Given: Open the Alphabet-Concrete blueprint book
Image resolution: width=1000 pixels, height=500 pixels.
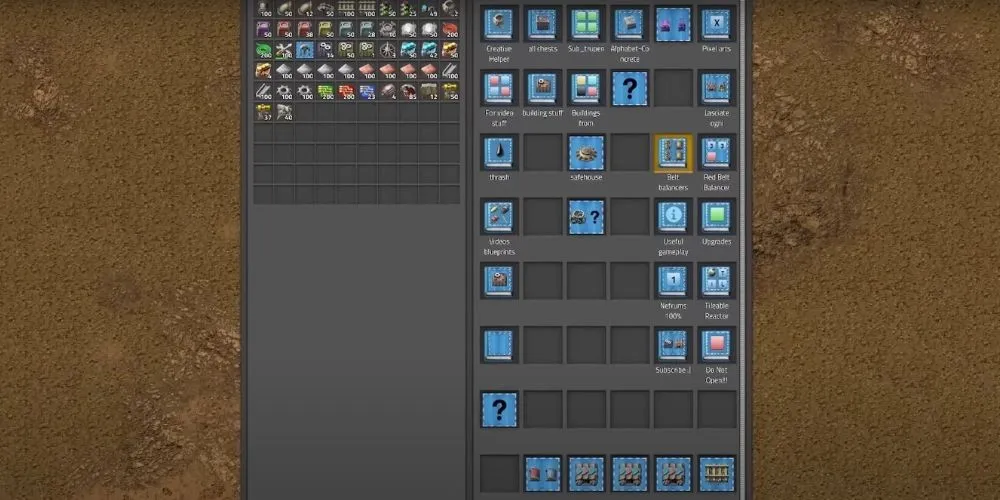Looking at the screenshot, I should (x=629, y=24).
